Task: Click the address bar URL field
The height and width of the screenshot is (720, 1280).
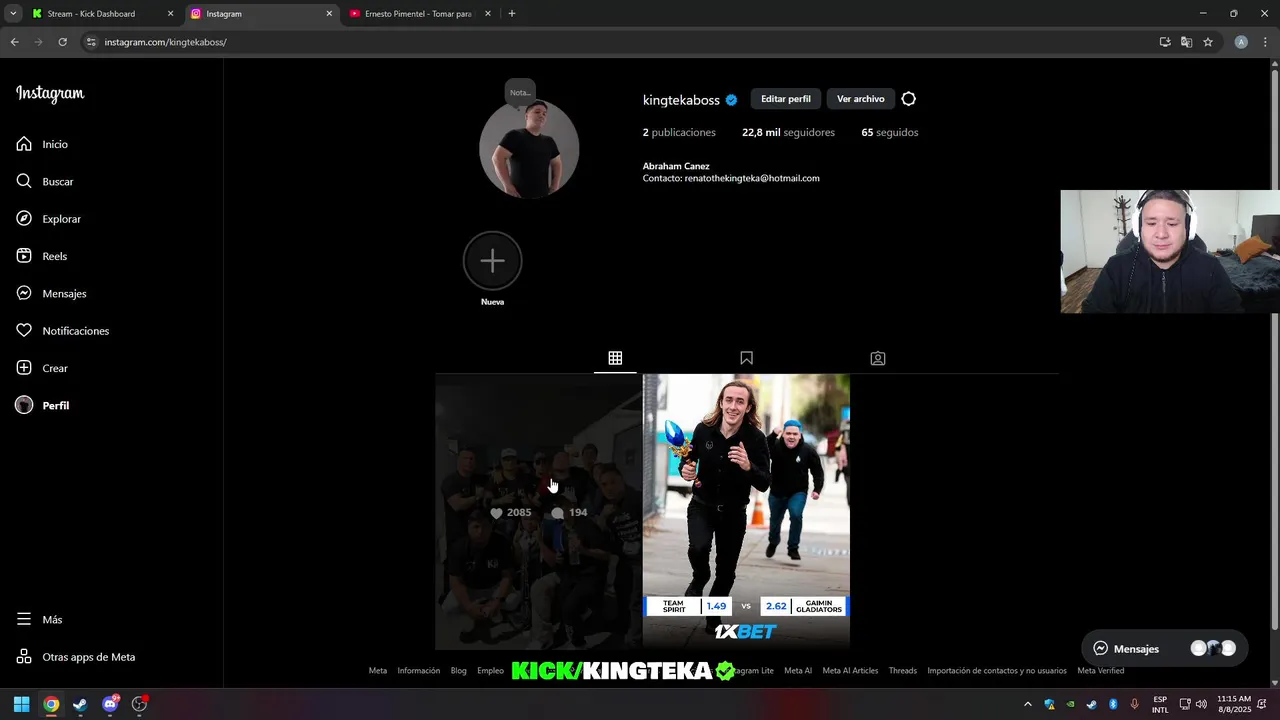Action: tap(620, 42)
